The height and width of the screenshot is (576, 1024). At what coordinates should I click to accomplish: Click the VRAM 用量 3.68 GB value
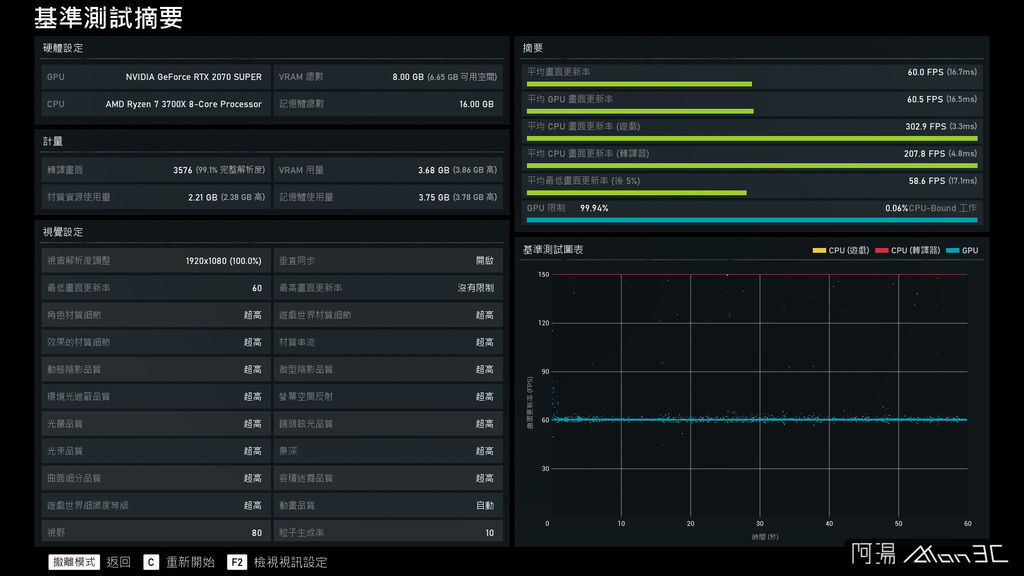point(457,170)
